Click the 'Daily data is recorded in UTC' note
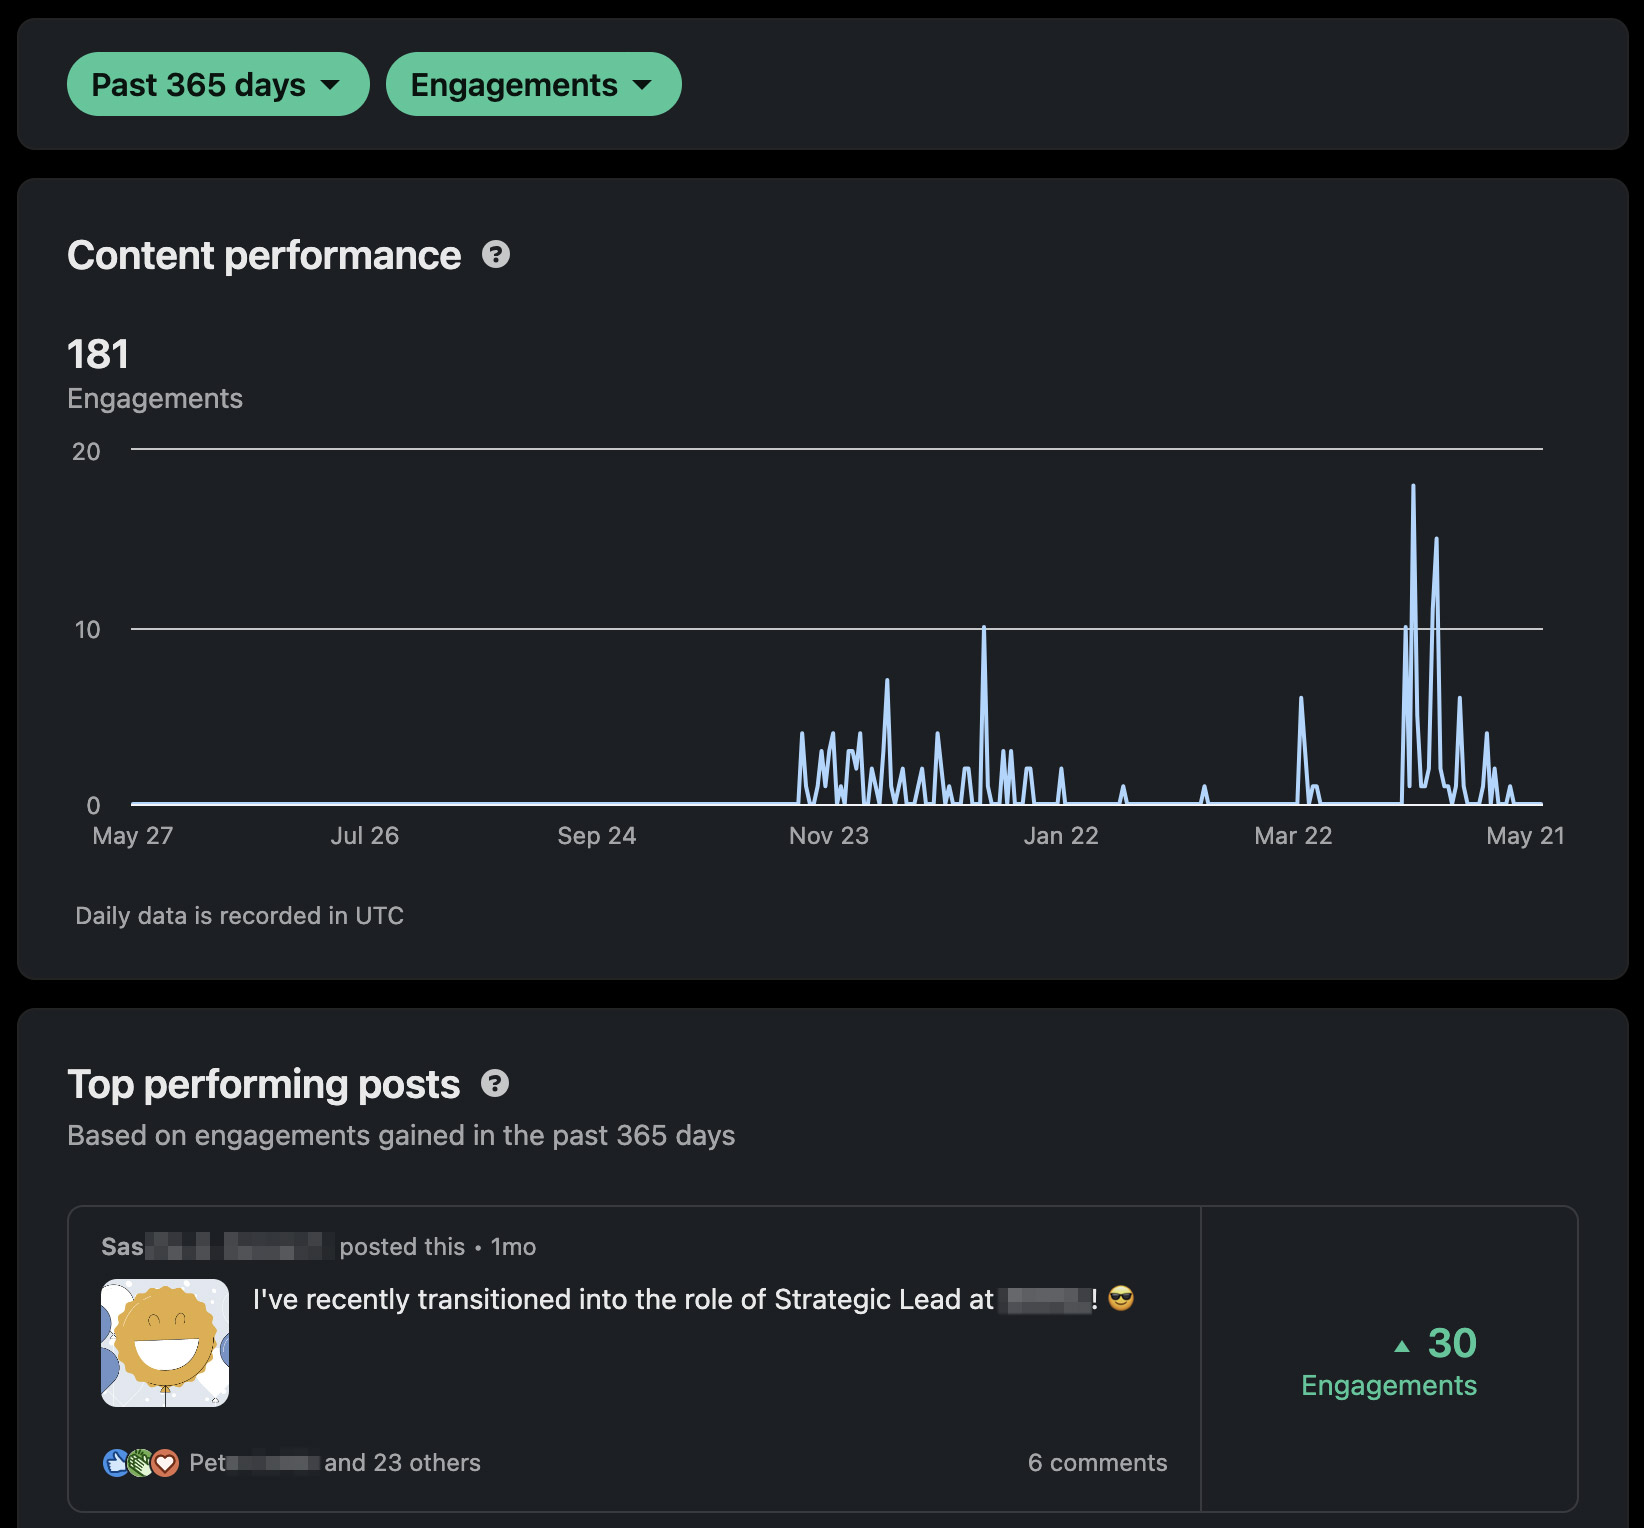 [240, 916]
